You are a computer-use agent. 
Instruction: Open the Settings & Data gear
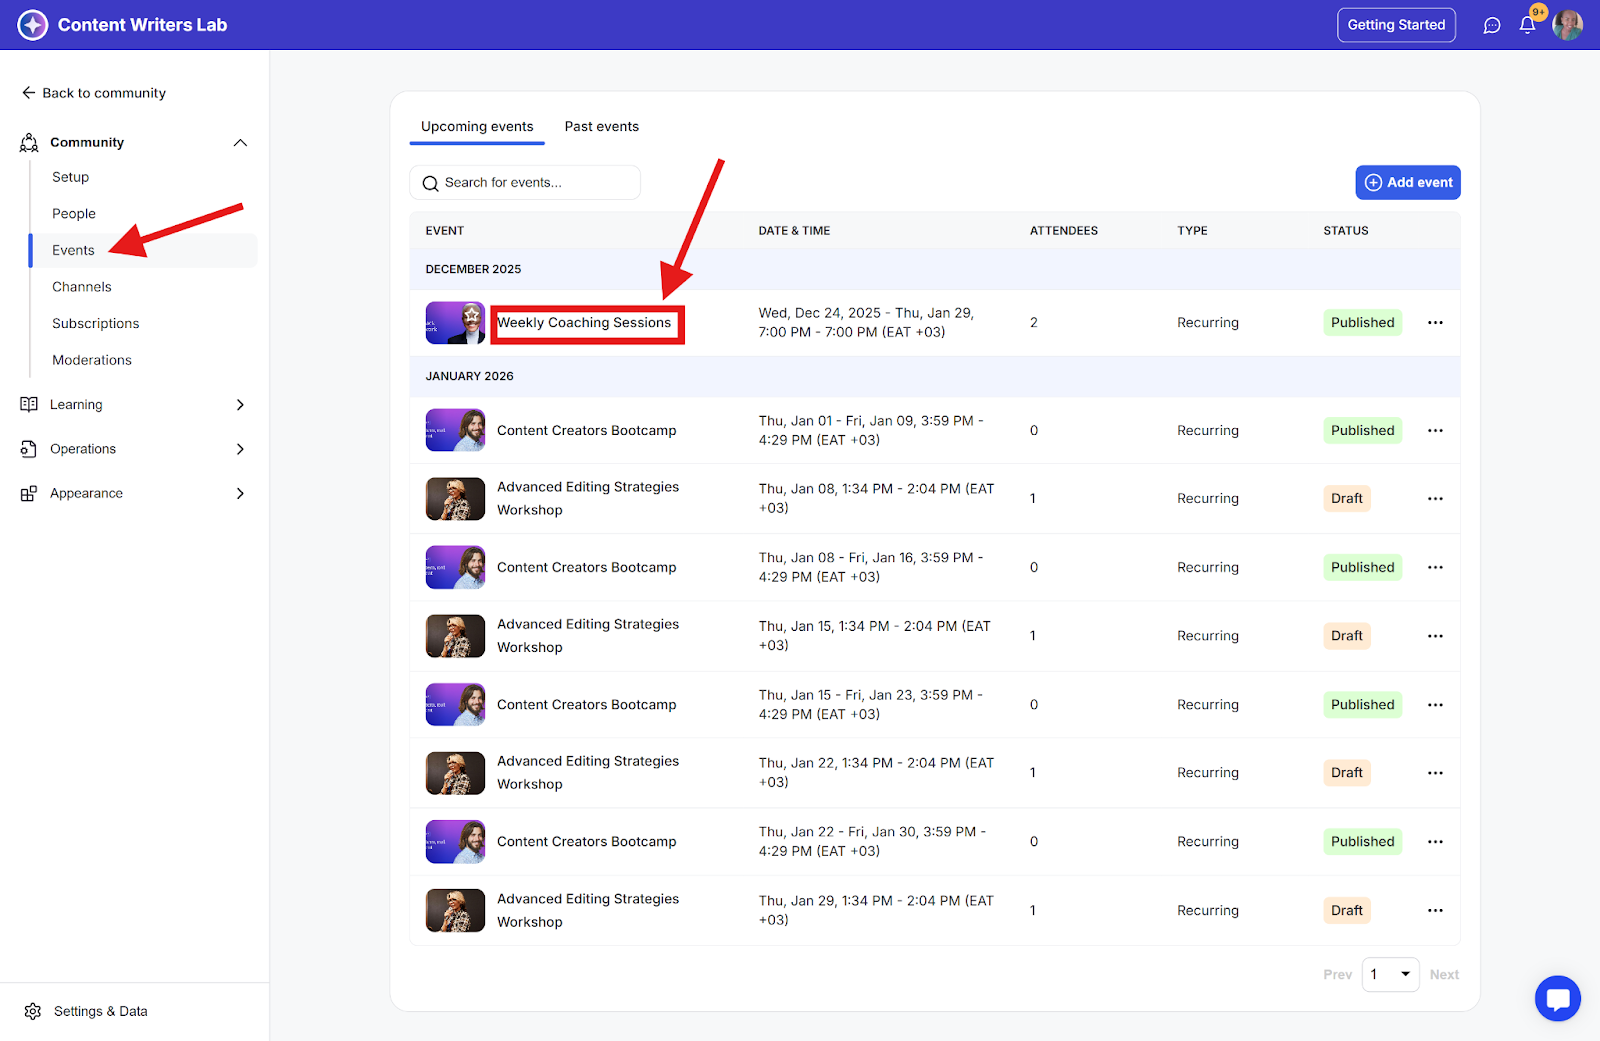click(33, 1011)
